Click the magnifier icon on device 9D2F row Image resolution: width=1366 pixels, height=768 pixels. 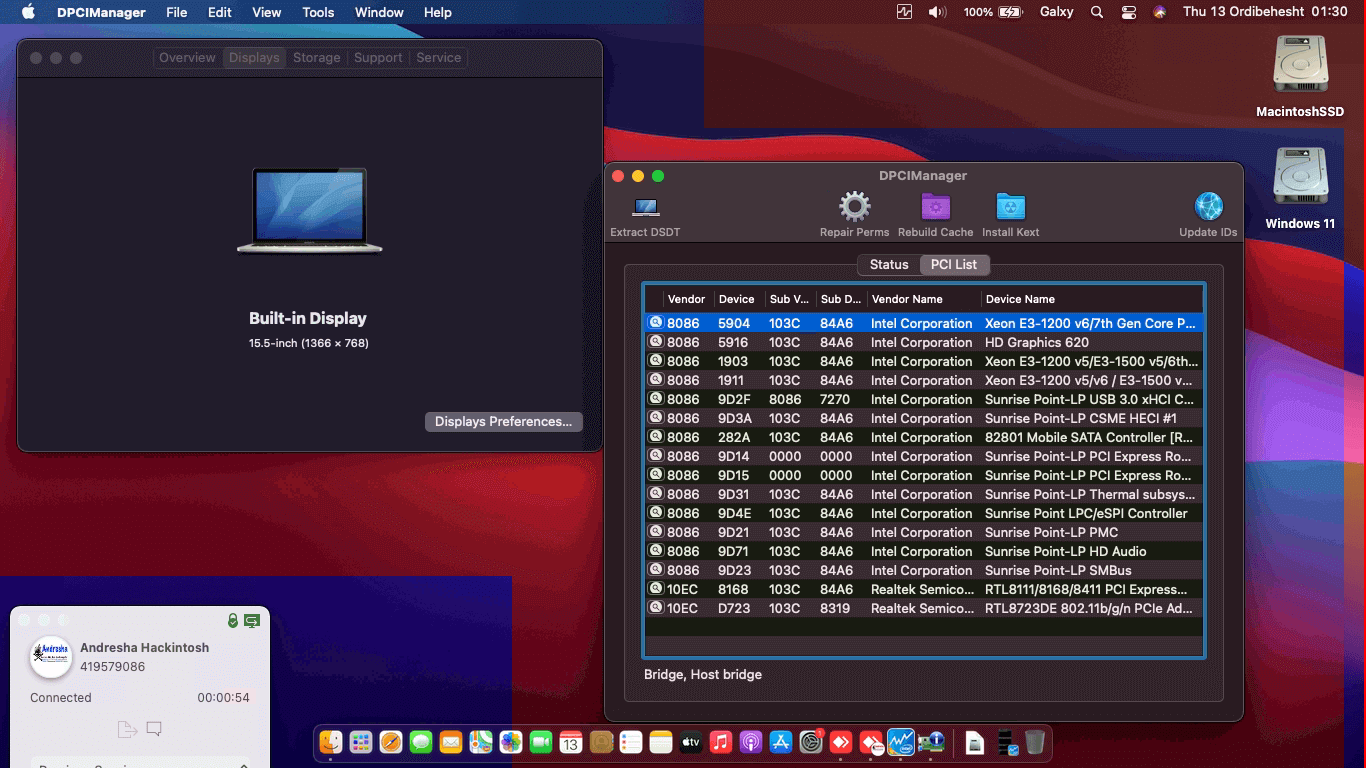tap(656, 398)
